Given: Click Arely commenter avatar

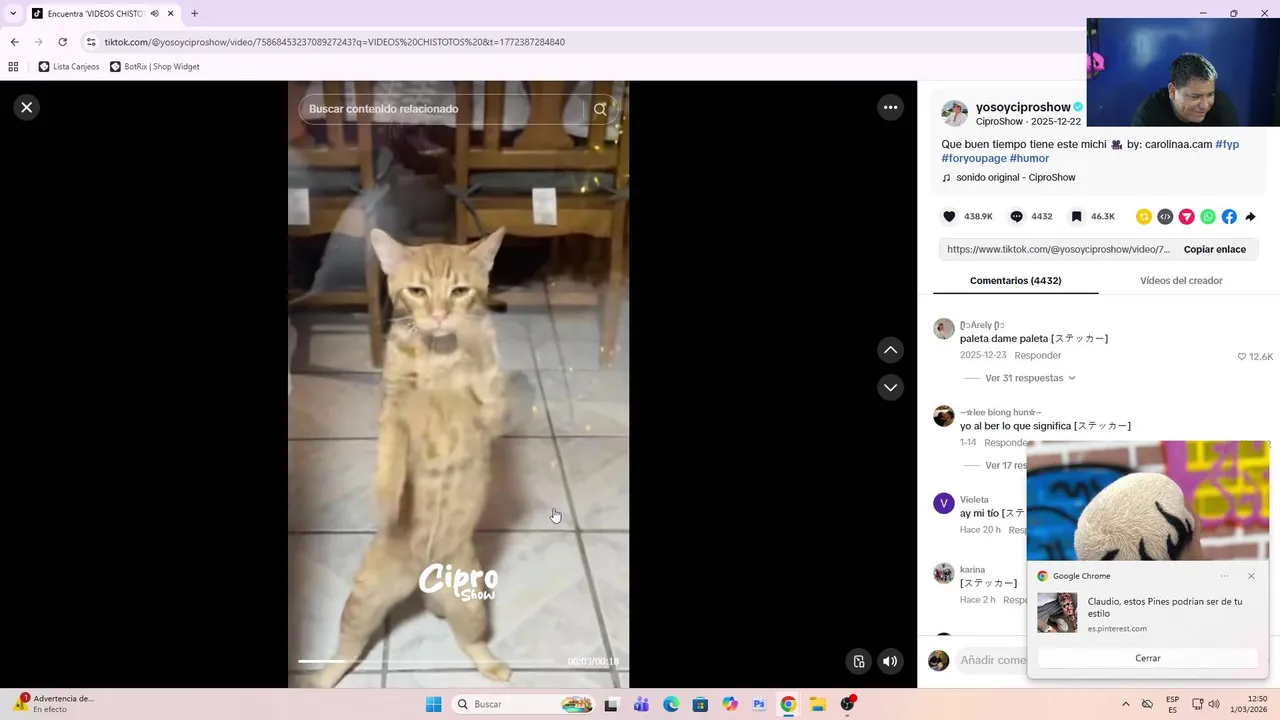Looking at the screenshot, I should [x=943, y=329].
